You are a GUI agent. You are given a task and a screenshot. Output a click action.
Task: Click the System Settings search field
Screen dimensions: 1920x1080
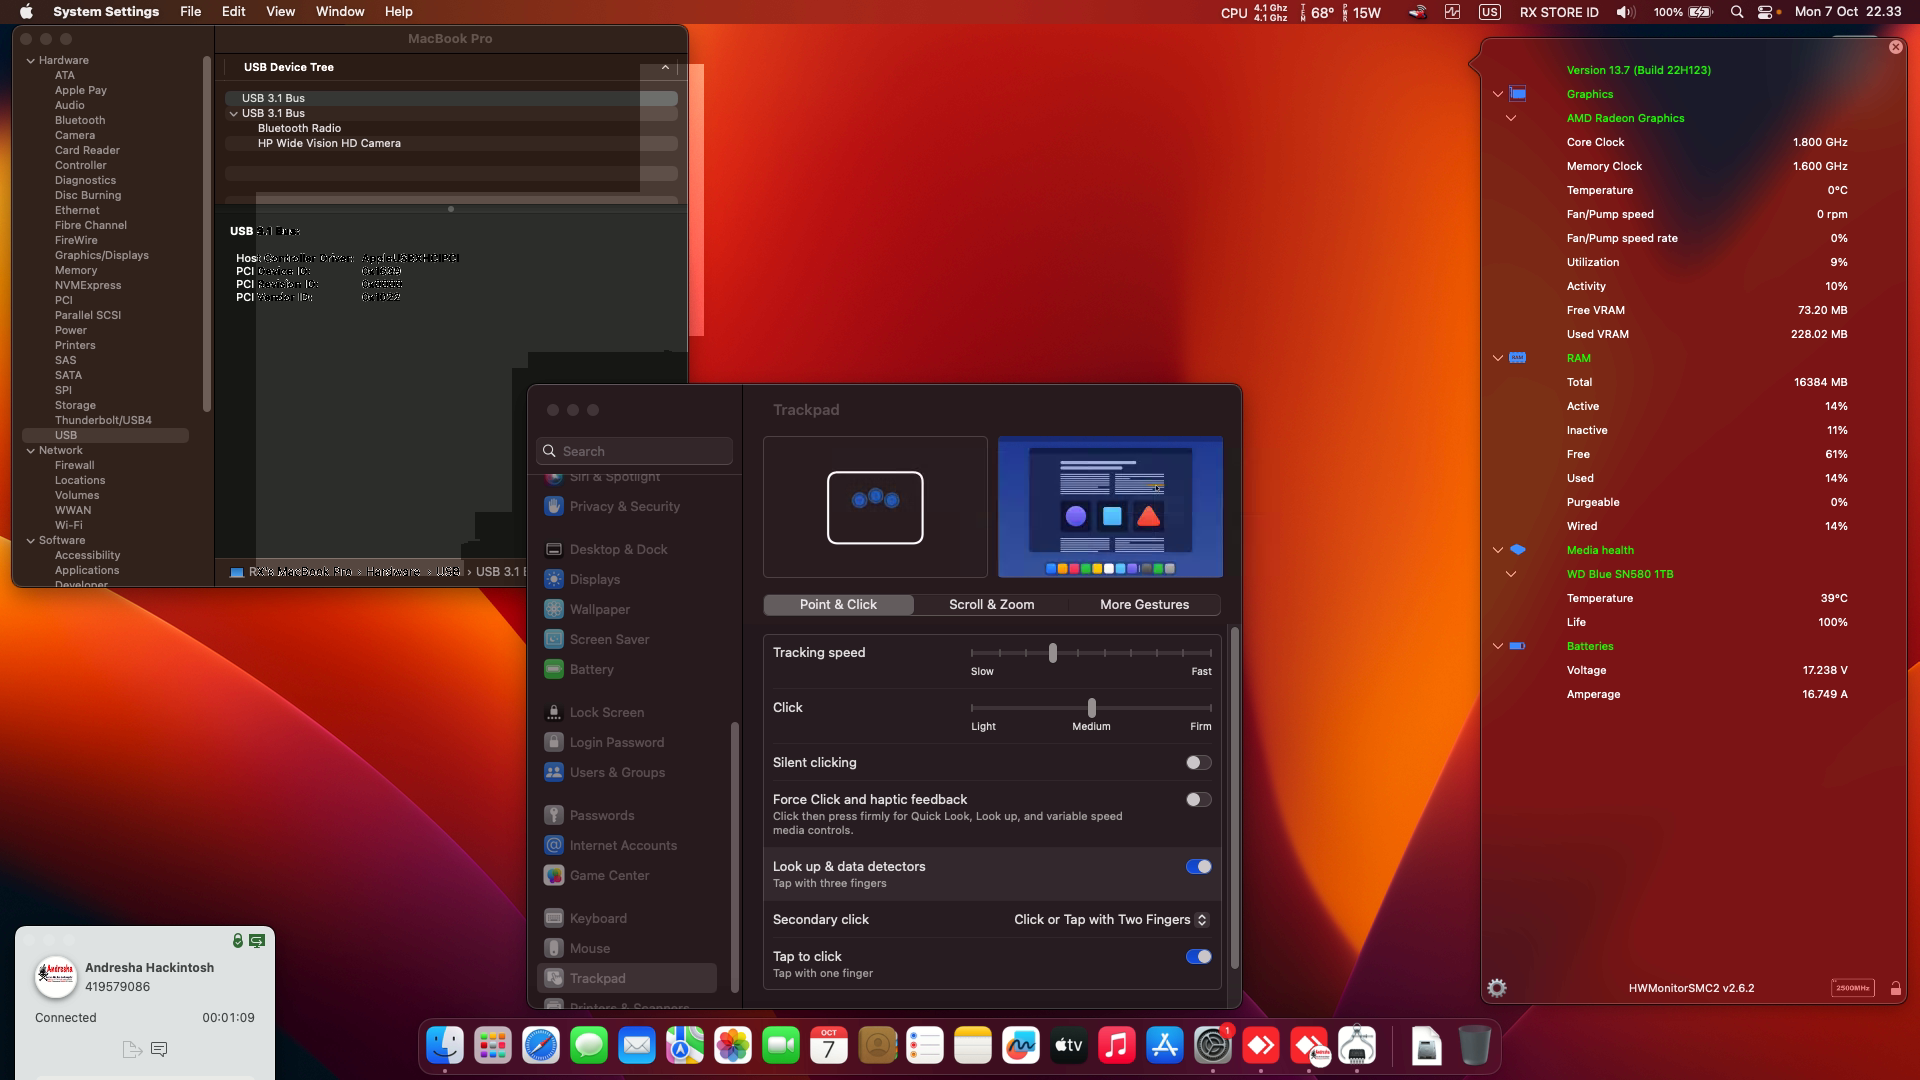(635, 451)
